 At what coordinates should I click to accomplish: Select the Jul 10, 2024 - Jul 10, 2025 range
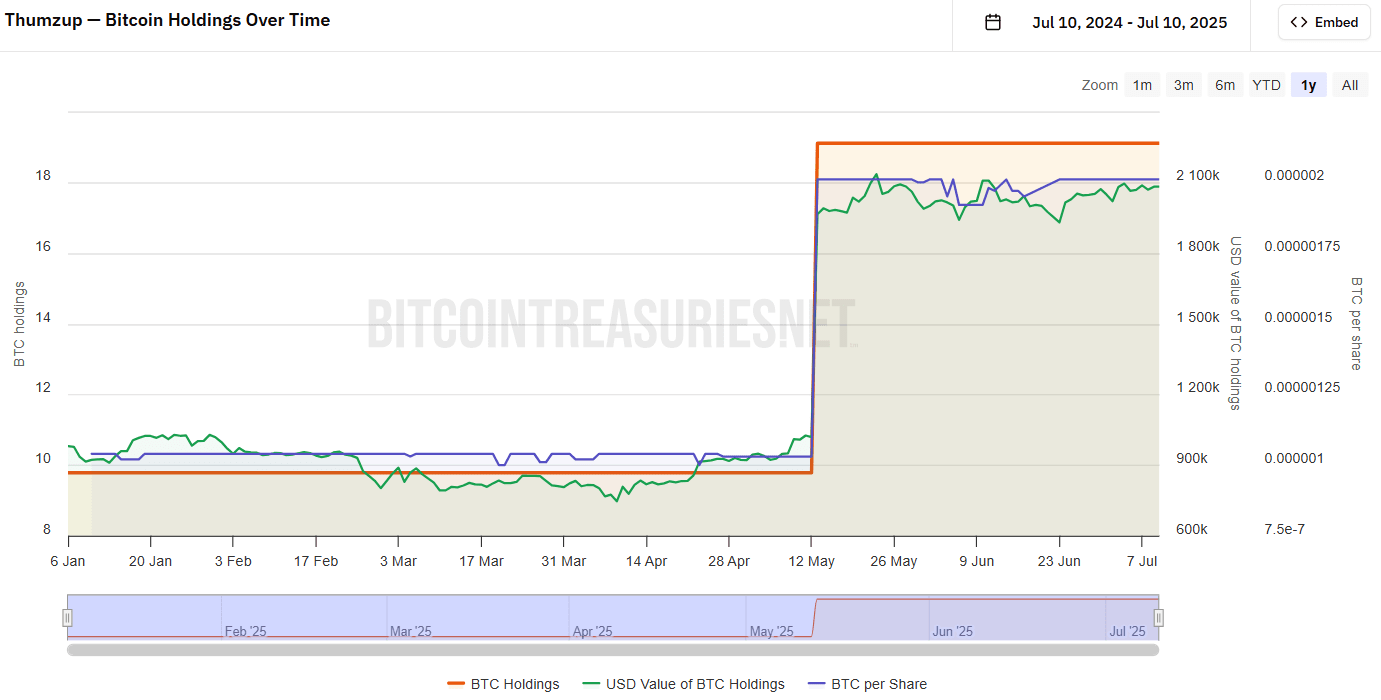coord(1130,22)
